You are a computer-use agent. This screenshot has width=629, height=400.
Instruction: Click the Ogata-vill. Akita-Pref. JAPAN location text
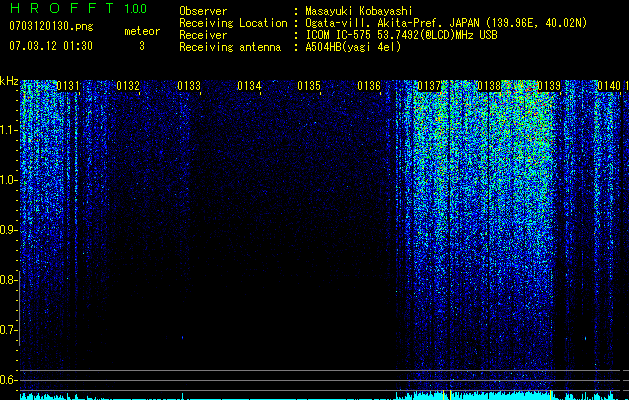coord(446,23)
